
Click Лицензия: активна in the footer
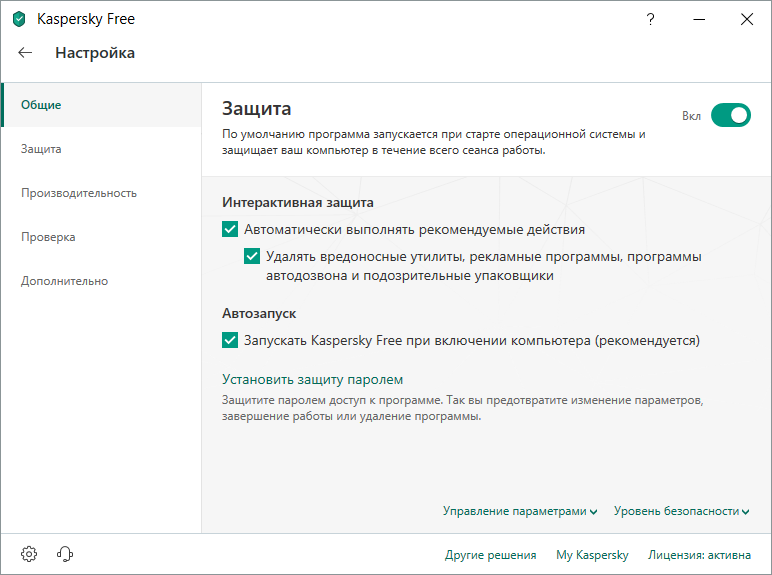699,555
